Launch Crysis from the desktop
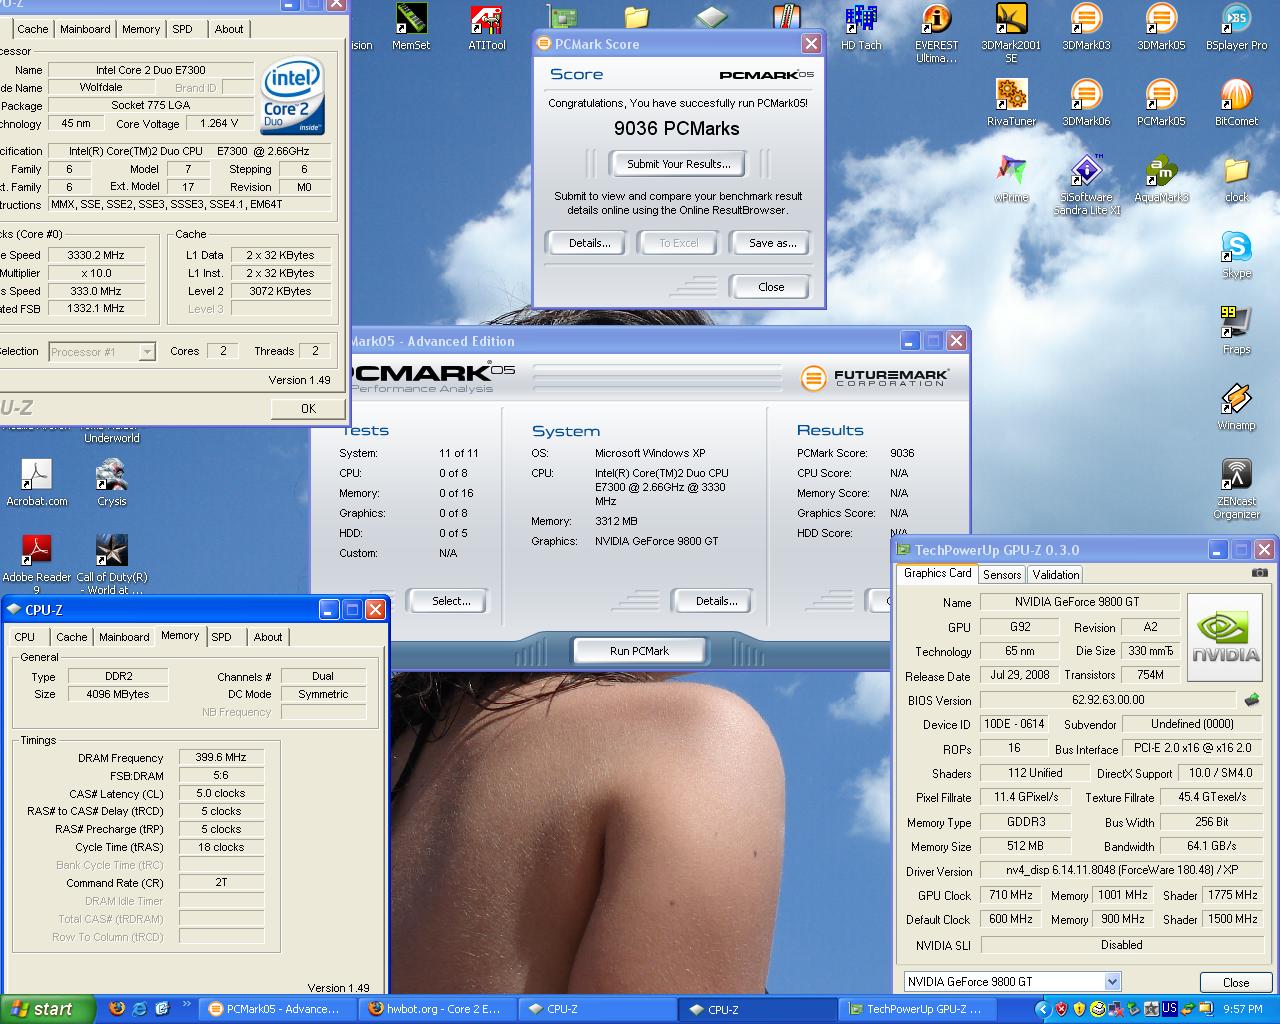This screenshot has height=1024, width=1280. pyautogui.click(x=112, y=483)
